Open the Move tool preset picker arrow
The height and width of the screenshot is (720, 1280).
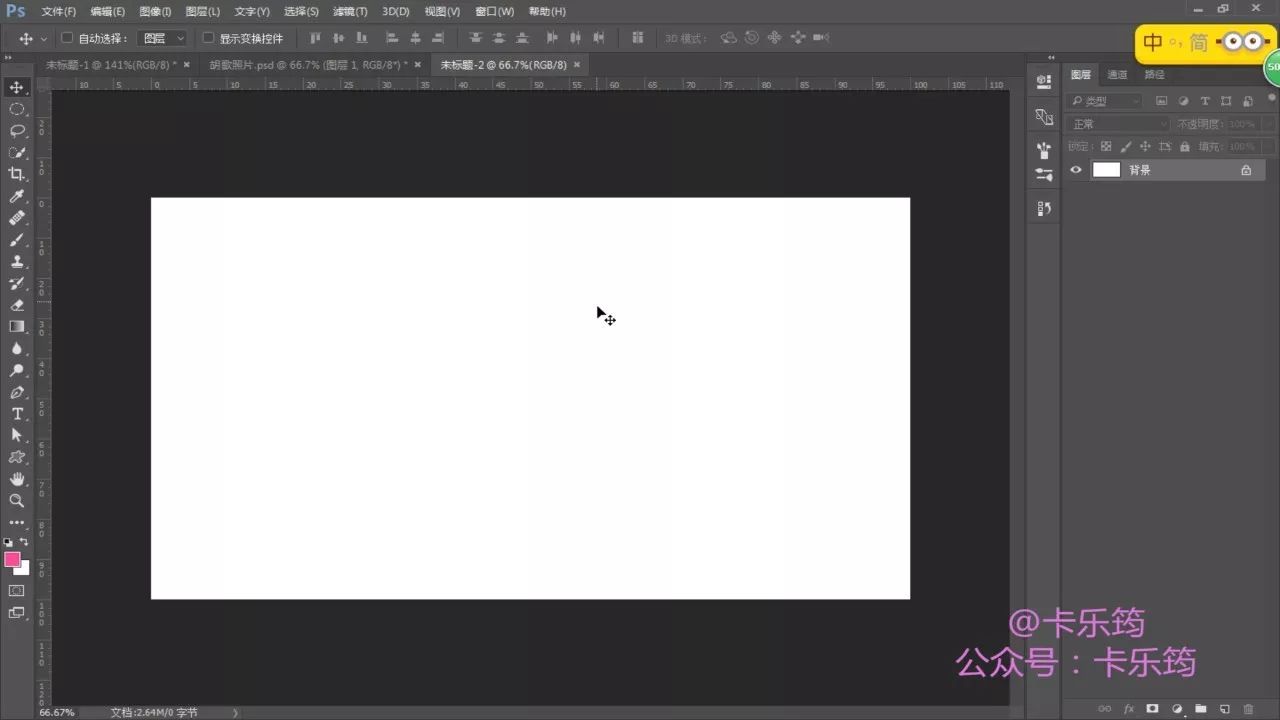point(44,39)
